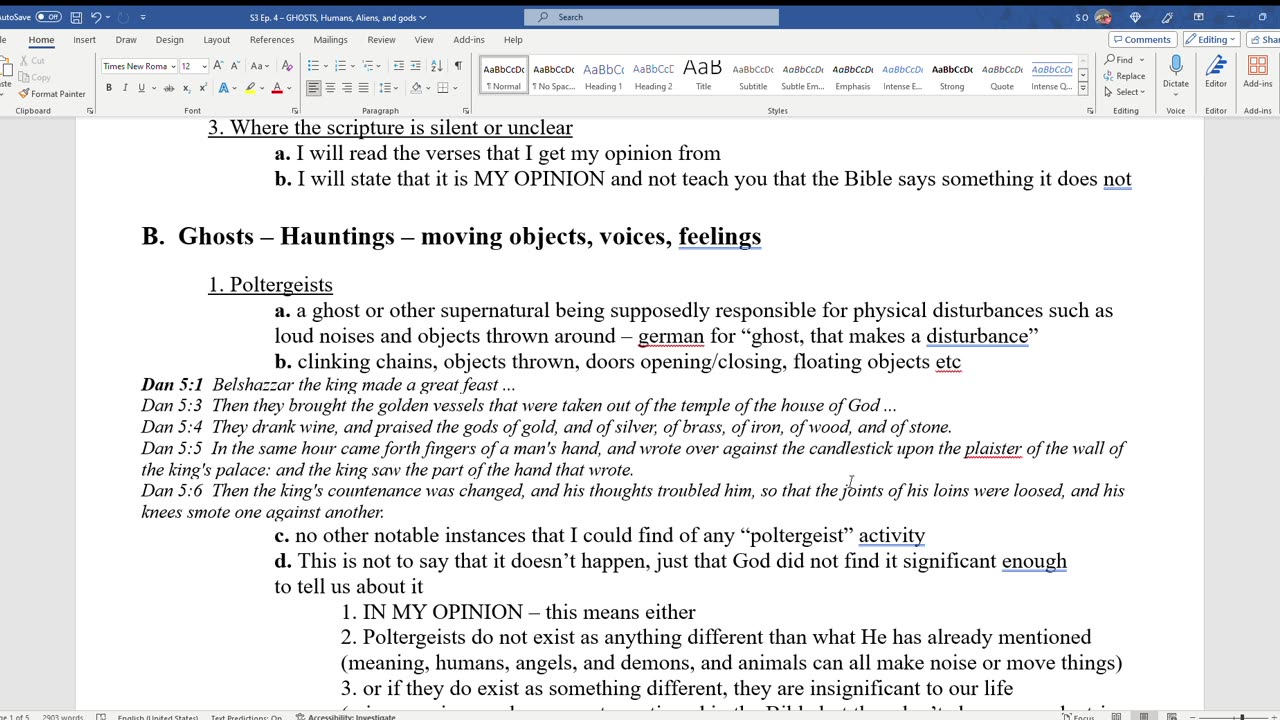Switch to the Insert tab
This screenshot has width=1280, height=720.
tap(84, 40)
